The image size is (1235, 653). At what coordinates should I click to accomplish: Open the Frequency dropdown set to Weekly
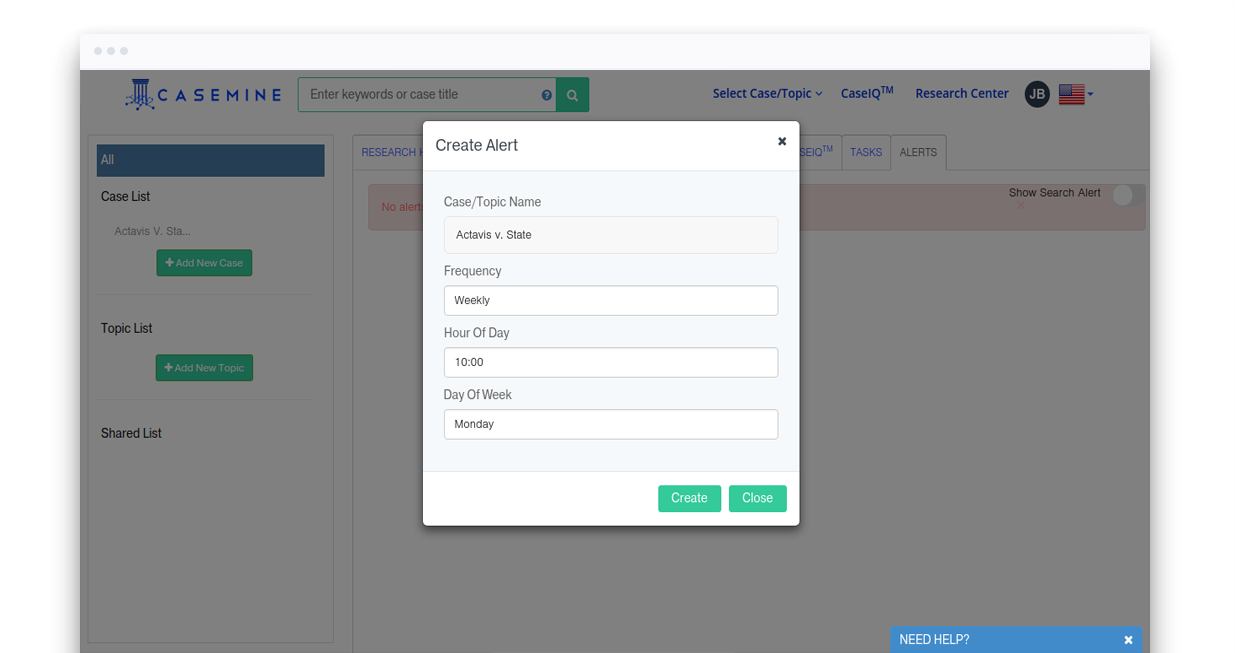click(610, 301)
